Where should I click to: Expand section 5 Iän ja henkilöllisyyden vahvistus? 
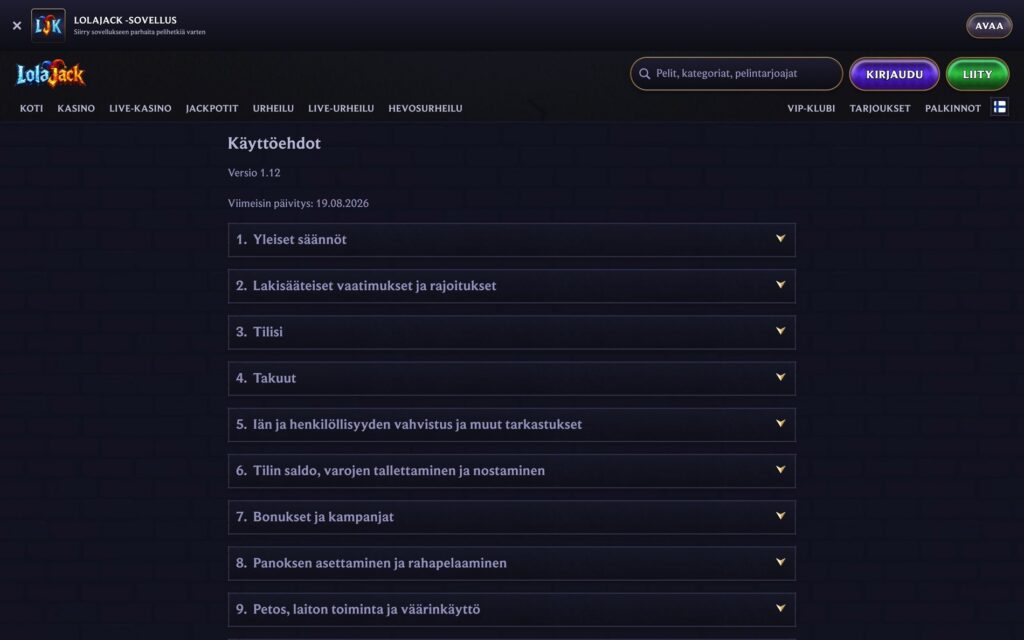coord(511,424)
